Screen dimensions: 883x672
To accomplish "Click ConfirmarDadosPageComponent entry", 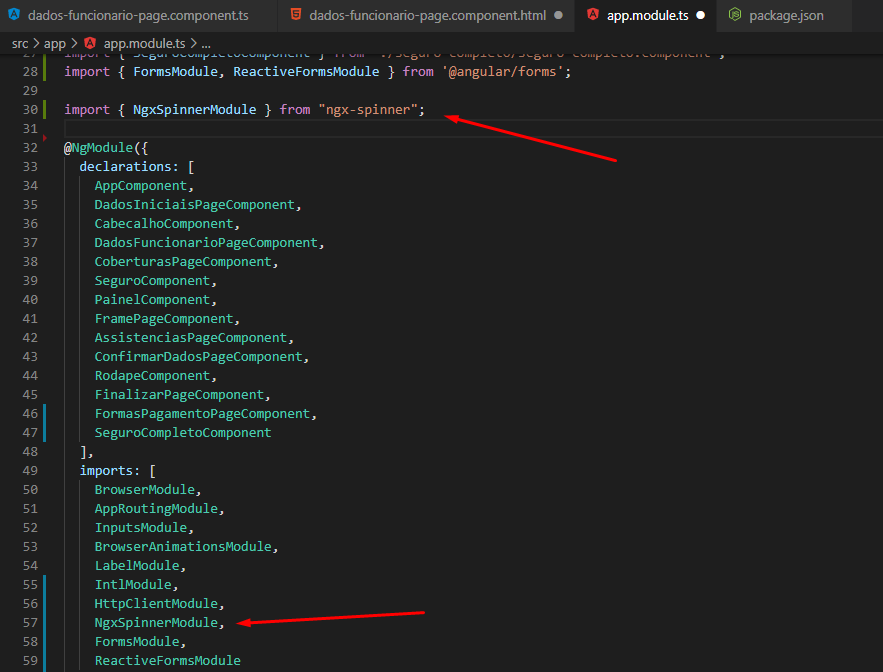I will [198, 357].
